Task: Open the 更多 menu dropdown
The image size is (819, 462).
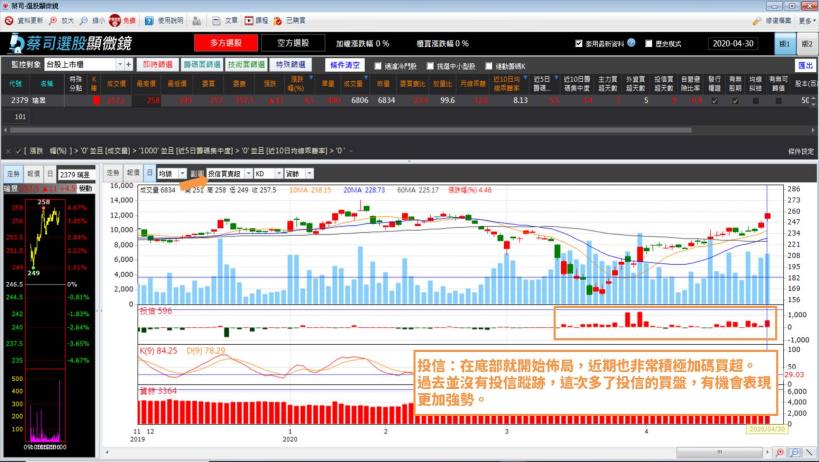Action: [x=807, y=21]
